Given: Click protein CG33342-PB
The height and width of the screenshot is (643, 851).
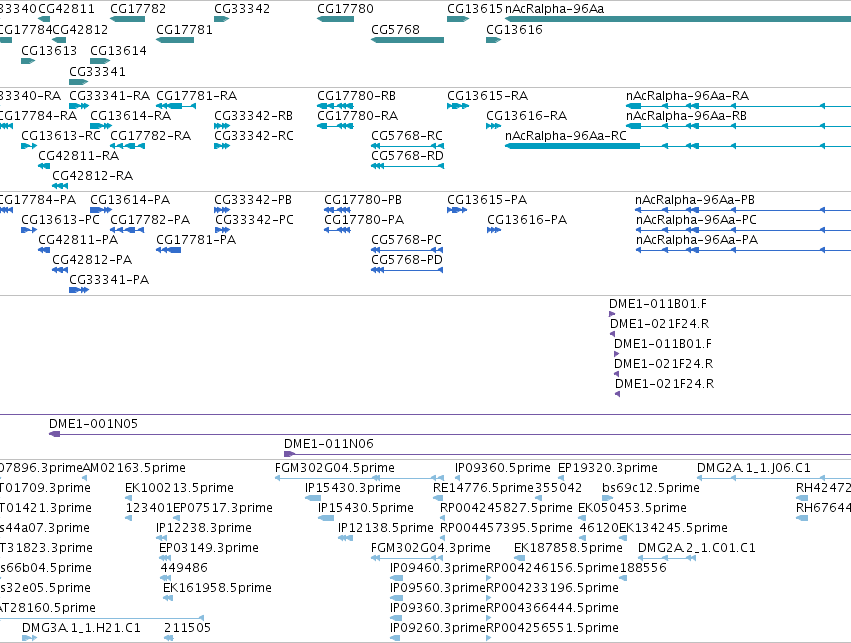Looking at the screenshot, I should click(253, 200).
